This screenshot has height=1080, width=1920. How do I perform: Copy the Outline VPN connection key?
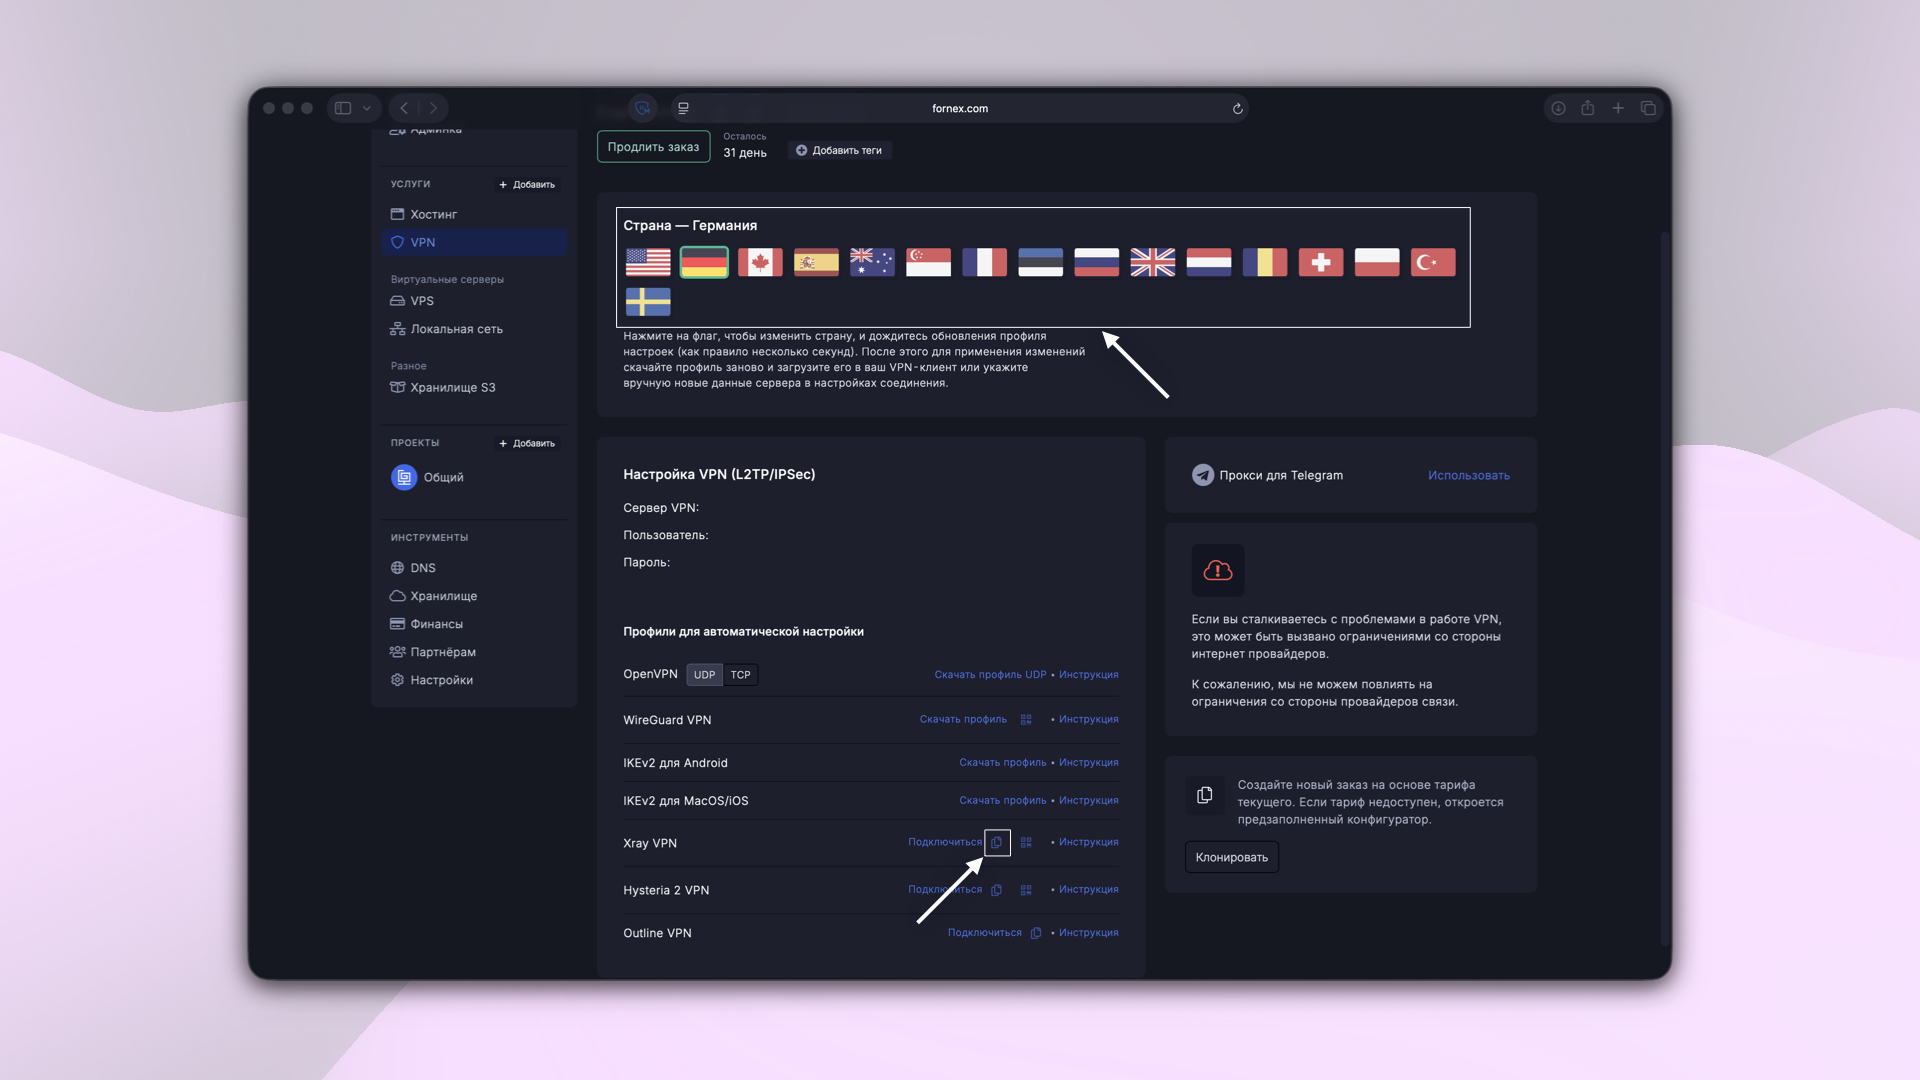[x=1035, y=932]
